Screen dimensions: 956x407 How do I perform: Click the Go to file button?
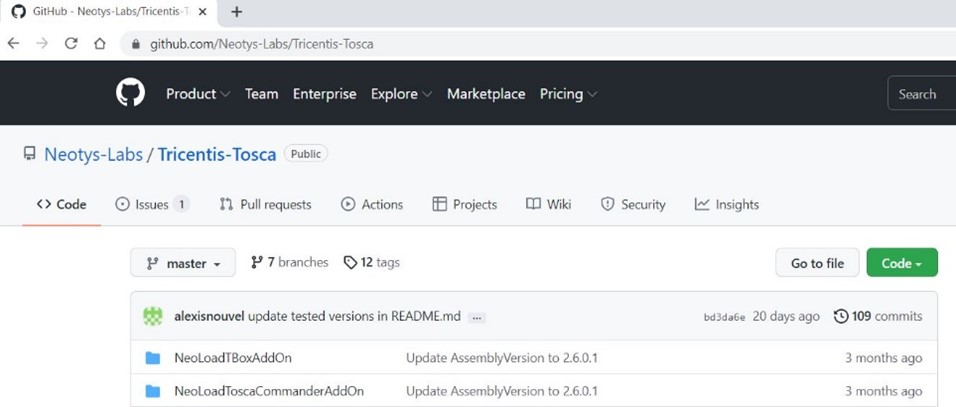pos(818,263)
